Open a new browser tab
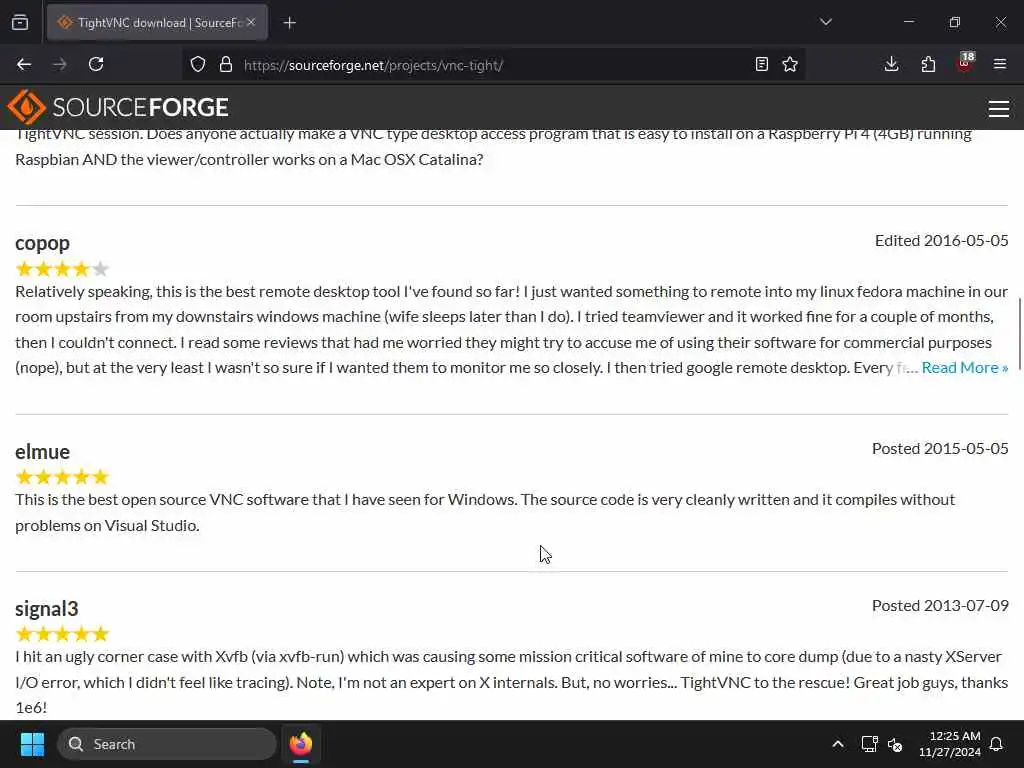 (289, 23)
